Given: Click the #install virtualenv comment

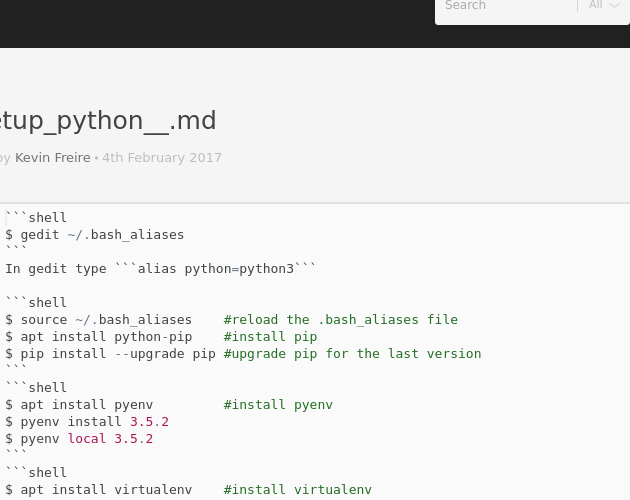Looking at the screenshot, I should tap(298, 490).
